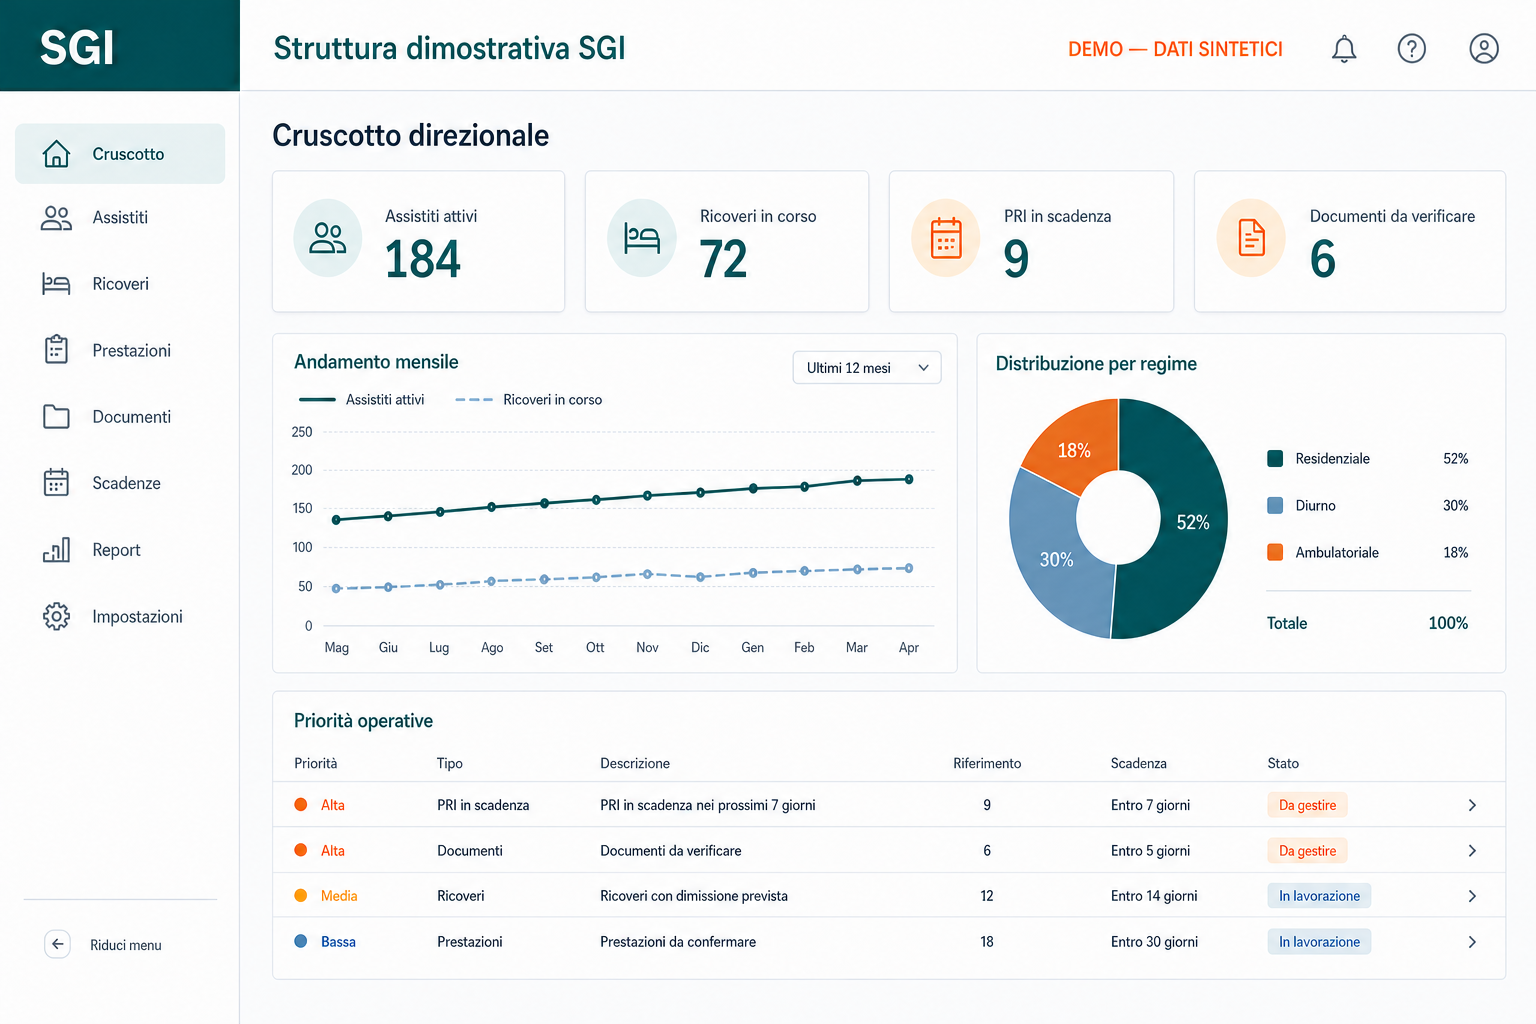Click the Documenti da verificare file icon

point(1251,238)
